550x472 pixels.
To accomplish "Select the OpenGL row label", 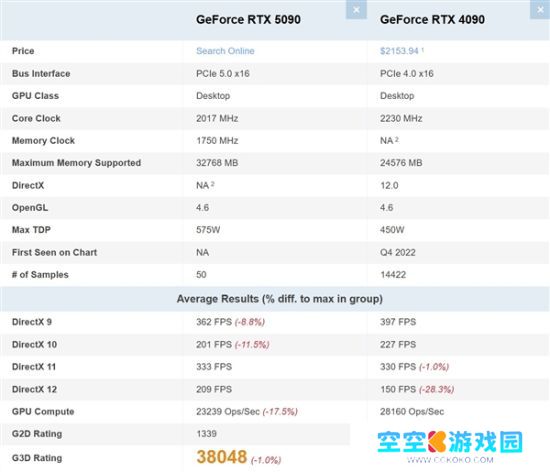I will pyautogui.click(x=30, y=208).
